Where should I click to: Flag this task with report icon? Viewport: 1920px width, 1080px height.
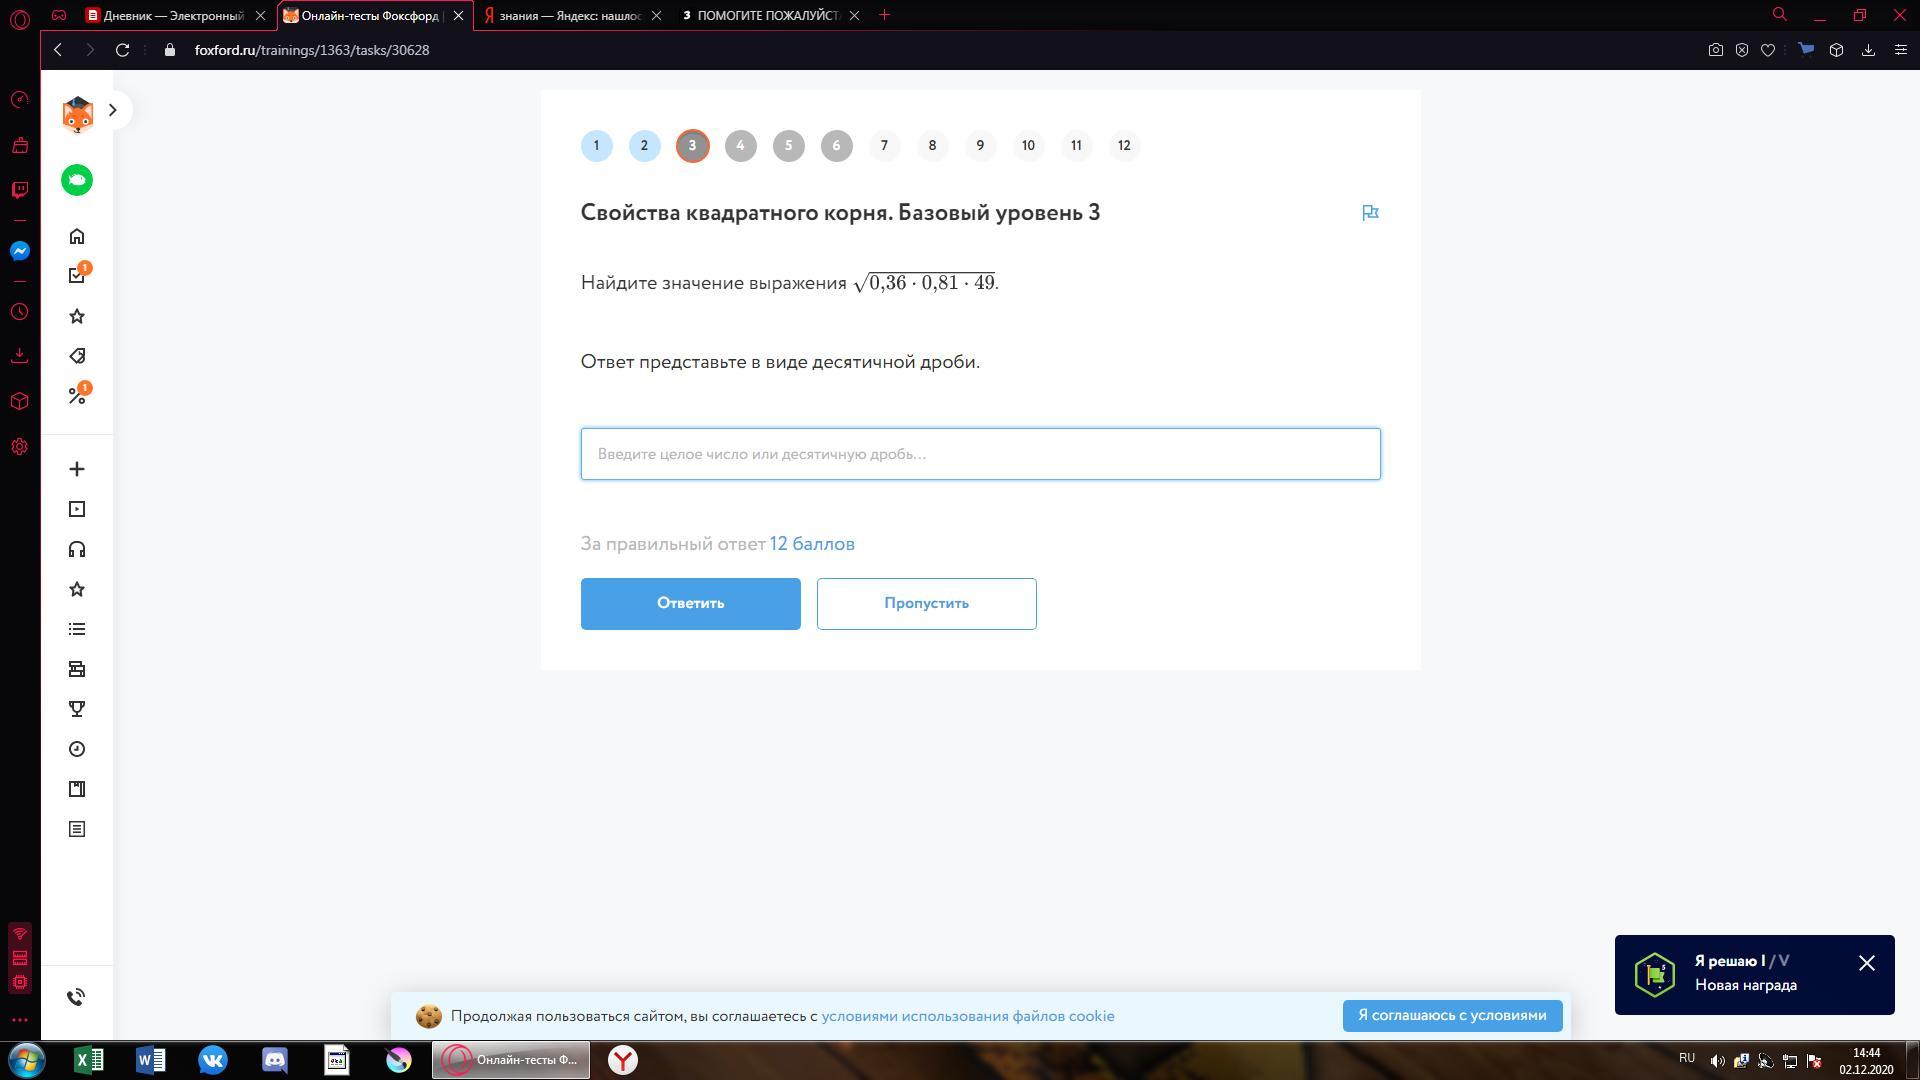pyautogui.click(x=1370, y=213)
